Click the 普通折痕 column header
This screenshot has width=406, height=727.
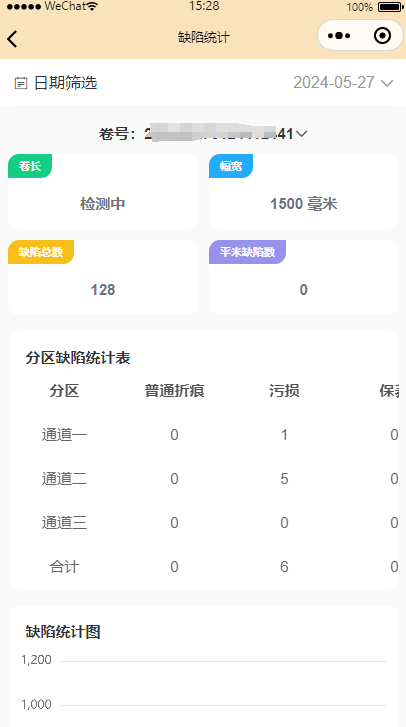[174, 391]
